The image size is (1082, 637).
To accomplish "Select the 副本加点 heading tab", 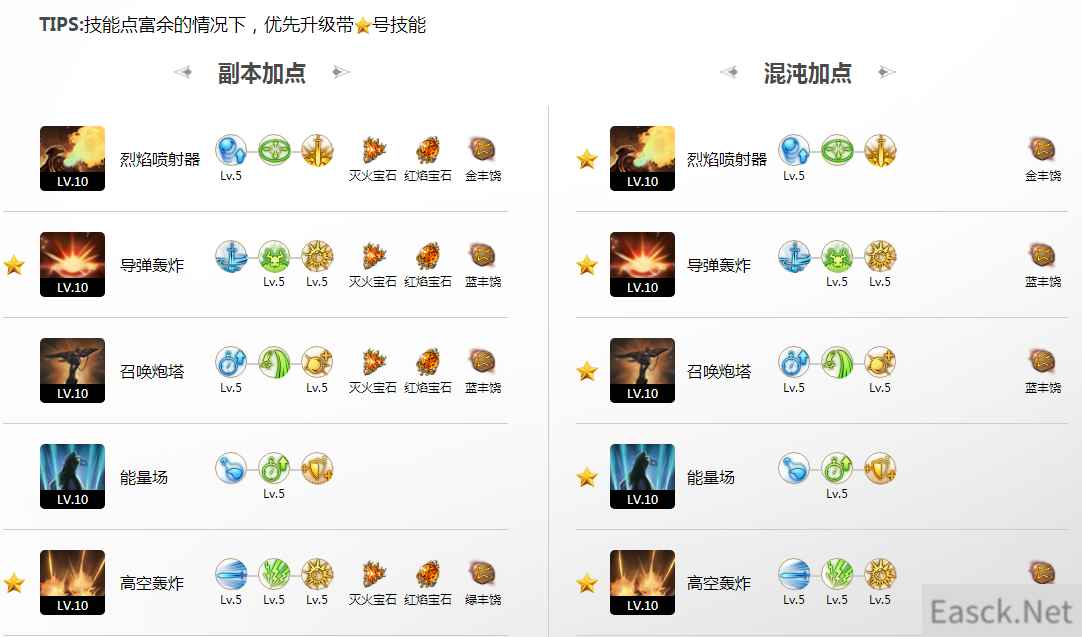I will [x=262, y=72].
